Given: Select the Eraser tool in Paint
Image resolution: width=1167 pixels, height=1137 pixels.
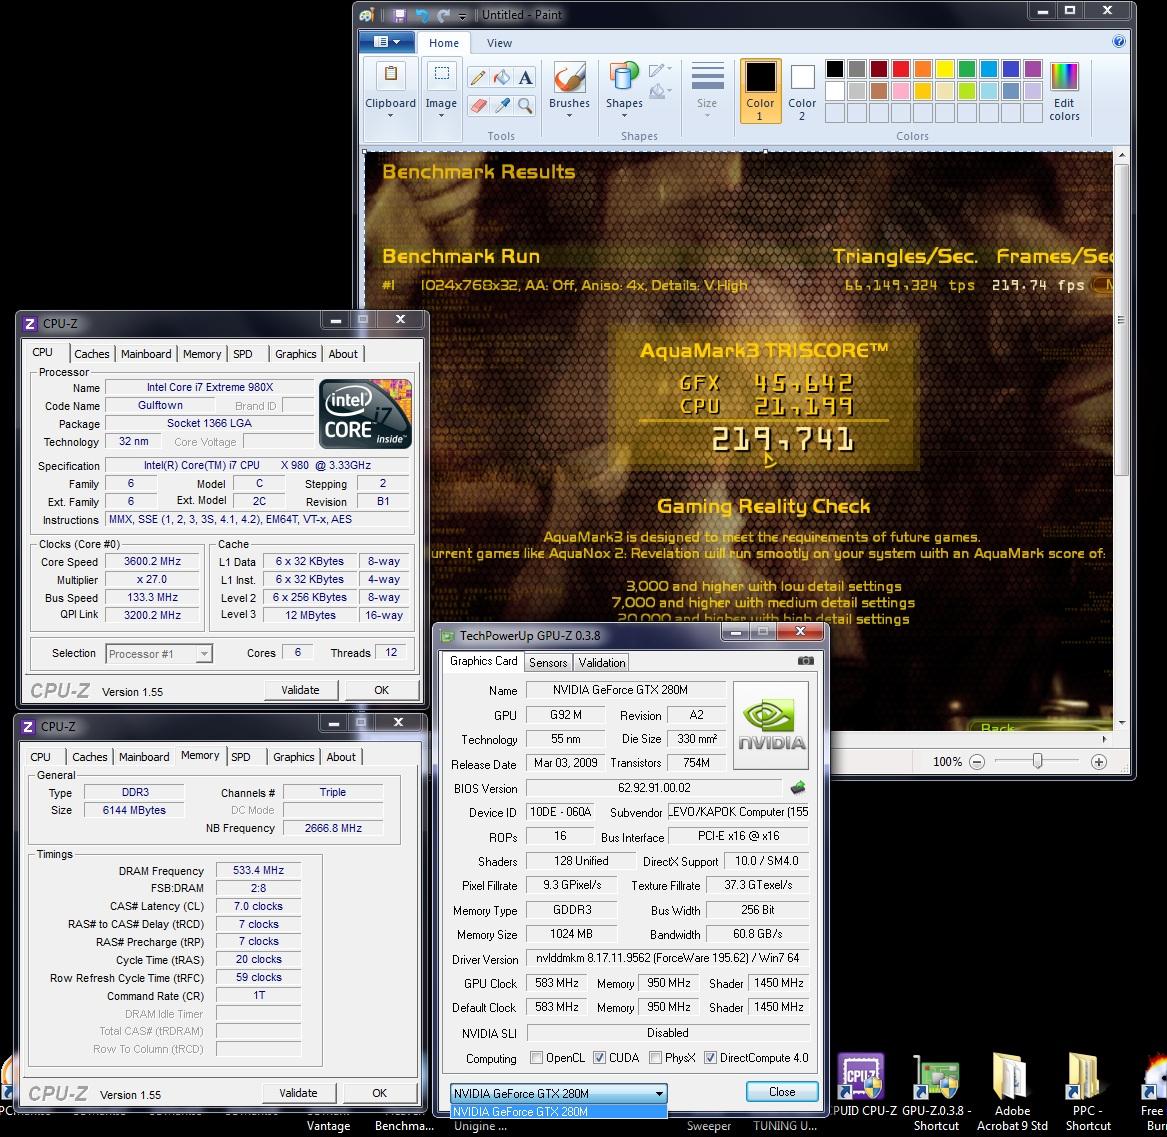Looking at the screenshot, I should [478, 106].
